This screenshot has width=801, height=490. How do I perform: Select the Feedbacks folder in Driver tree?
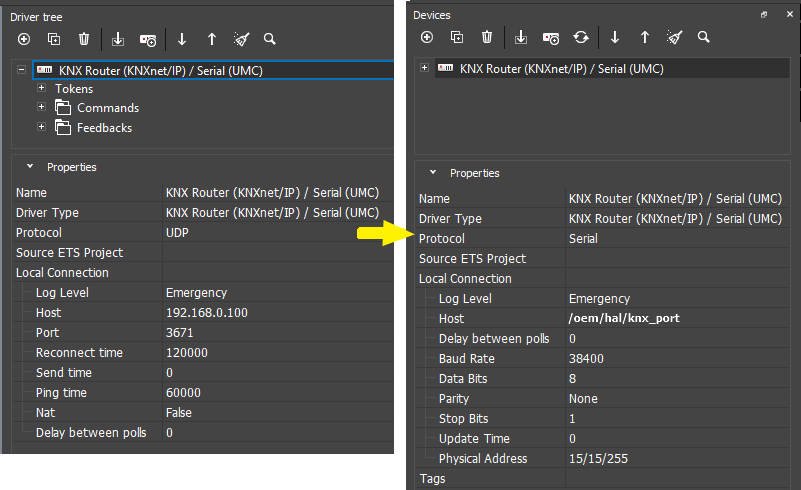pos(104,128)
